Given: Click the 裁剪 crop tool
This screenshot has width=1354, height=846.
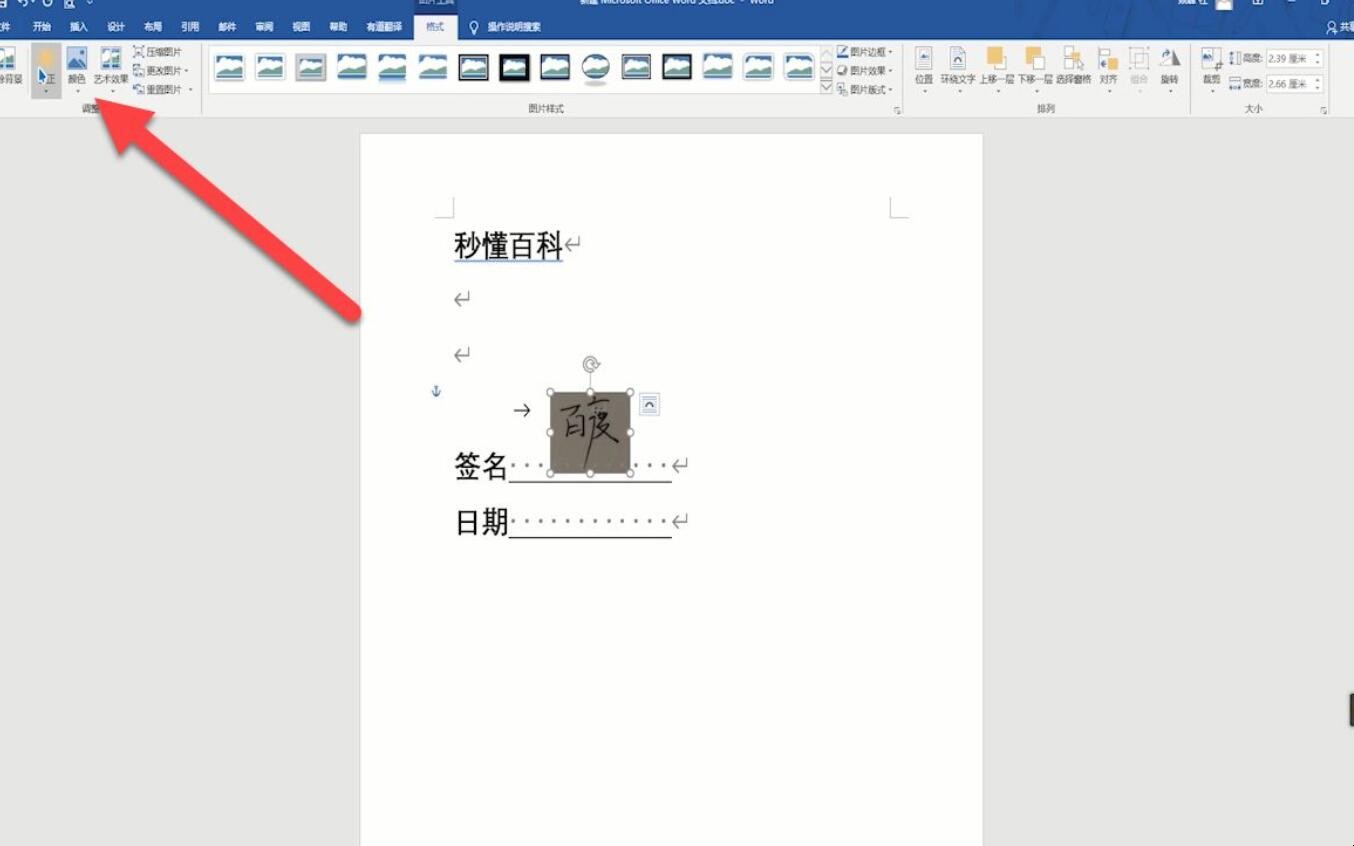Looking at the screenshot, I should click(x=1212, y=70).
